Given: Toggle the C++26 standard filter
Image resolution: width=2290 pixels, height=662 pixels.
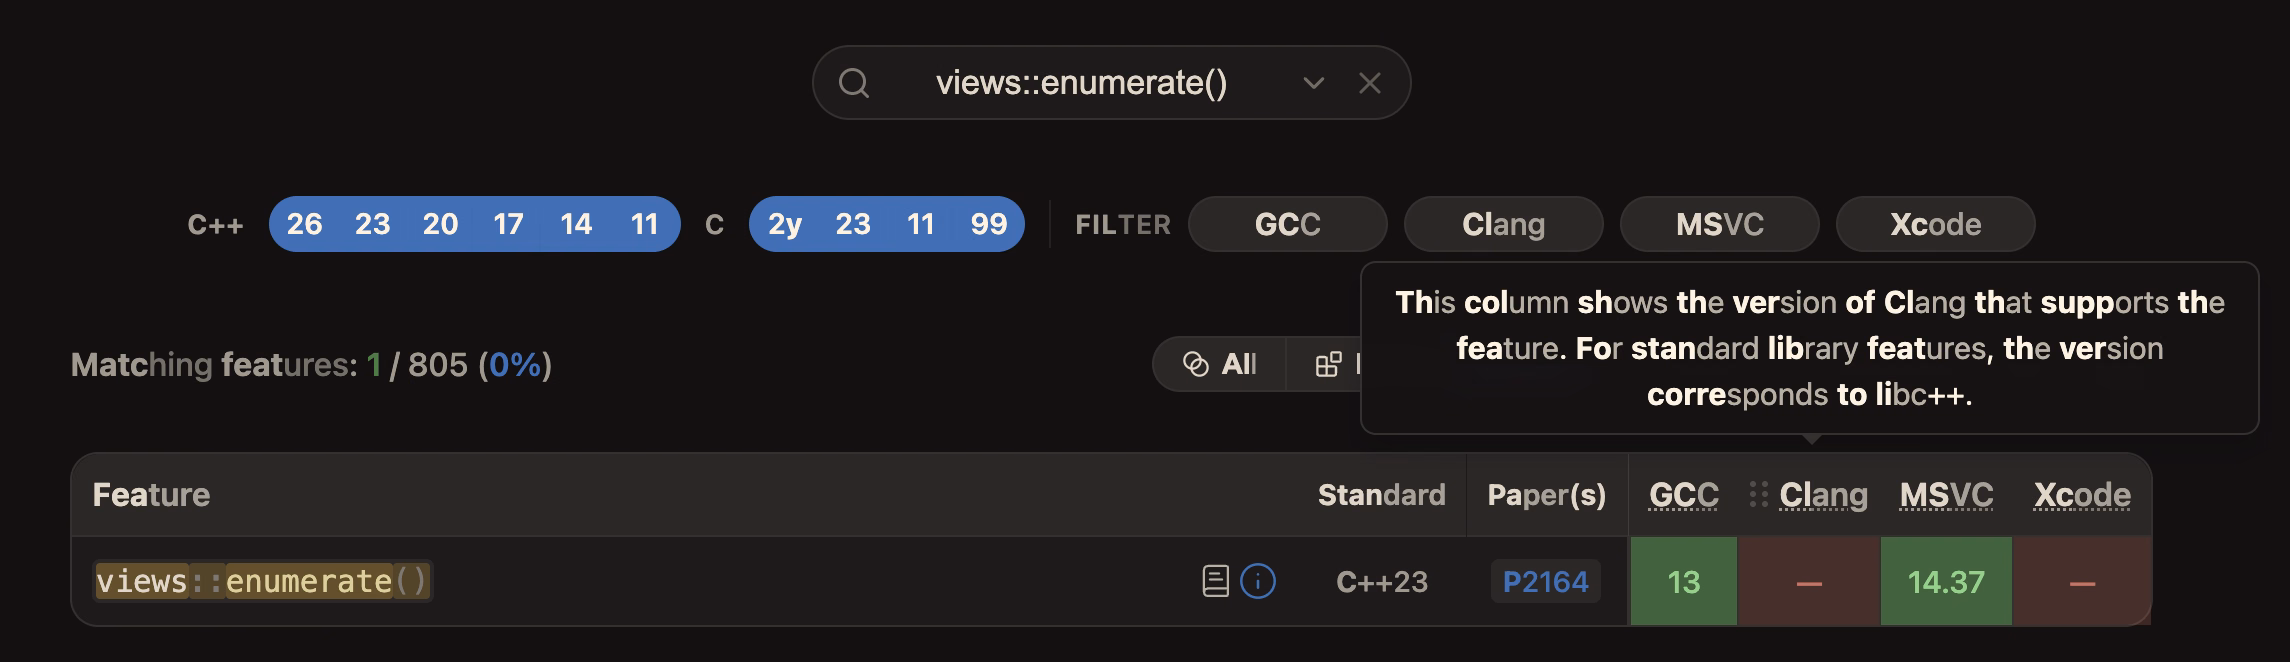Looking at the screenshot, I should coord(304,224).
